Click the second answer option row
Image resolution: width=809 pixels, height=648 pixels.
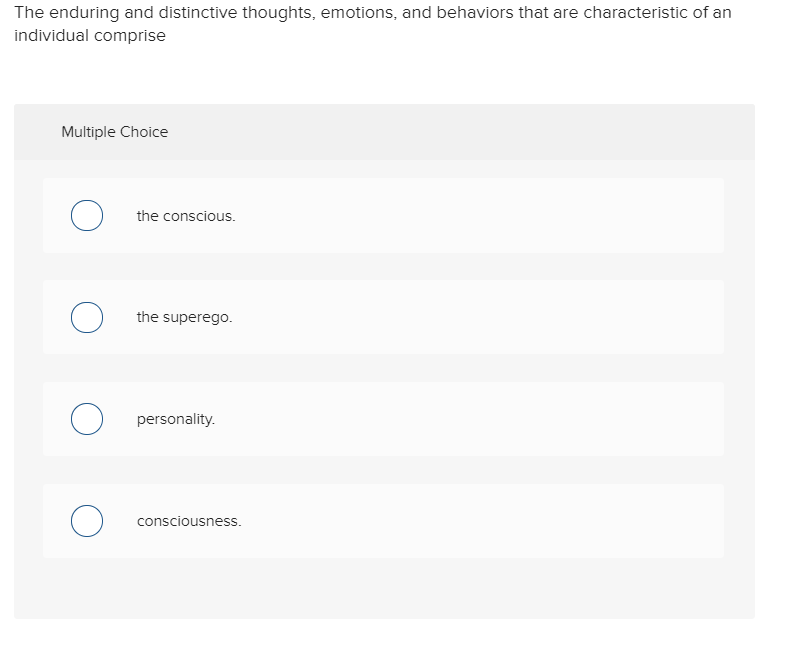coord(384,317)
